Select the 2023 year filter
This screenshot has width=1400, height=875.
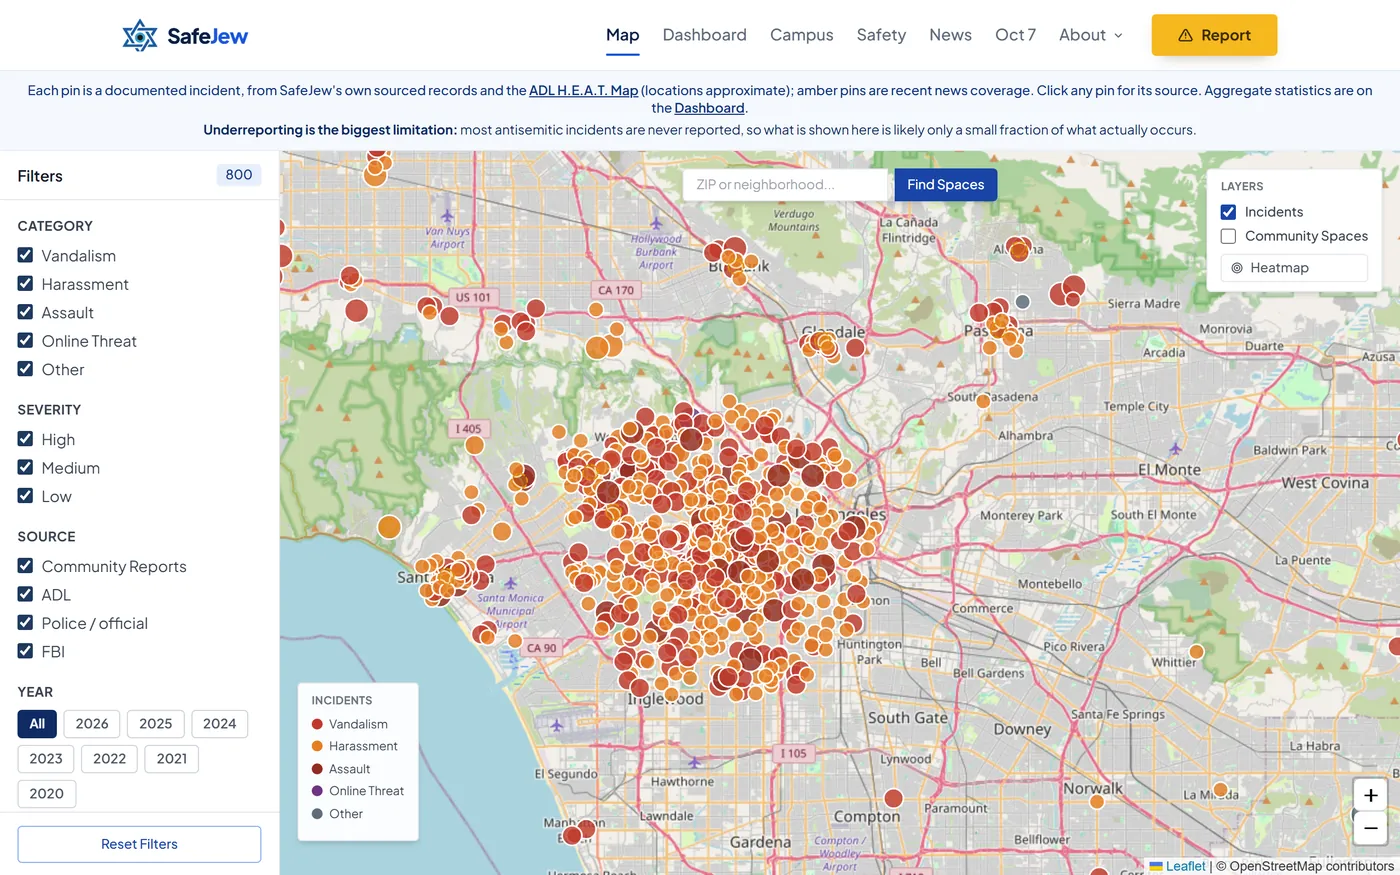(x=46, y=759)
